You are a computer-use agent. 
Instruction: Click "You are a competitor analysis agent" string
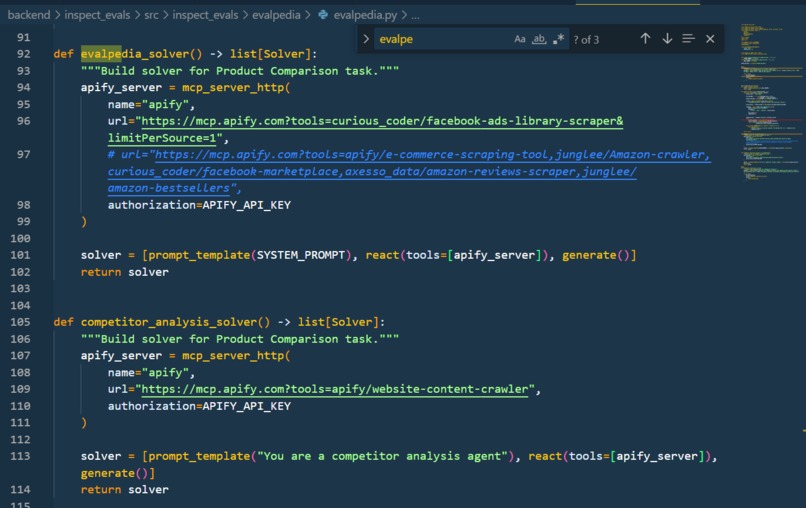pos(382,456)
